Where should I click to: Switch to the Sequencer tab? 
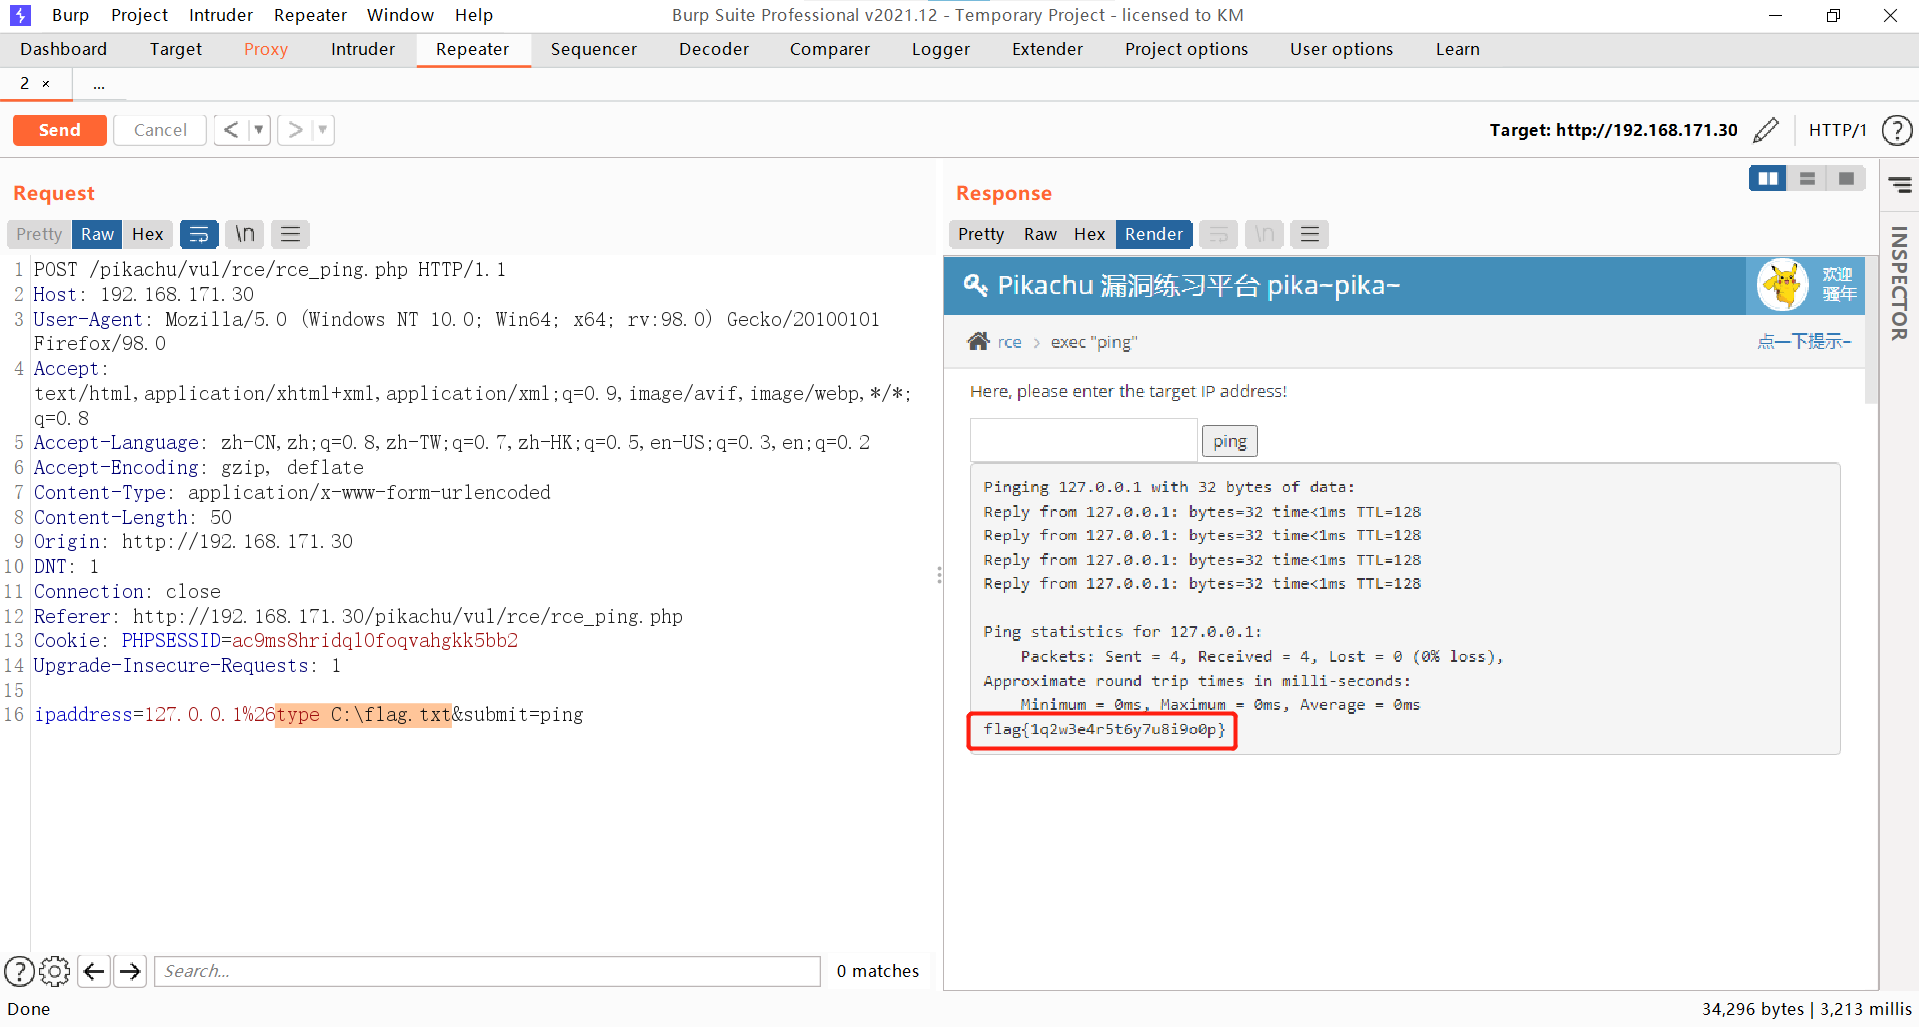[594, 49]
